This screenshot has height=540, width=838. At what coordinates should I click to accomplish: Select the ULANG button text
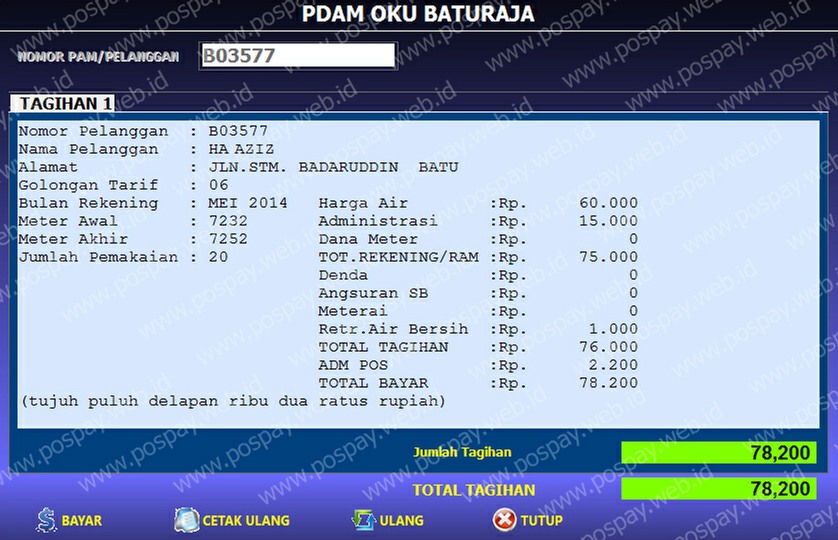[401, 521]
